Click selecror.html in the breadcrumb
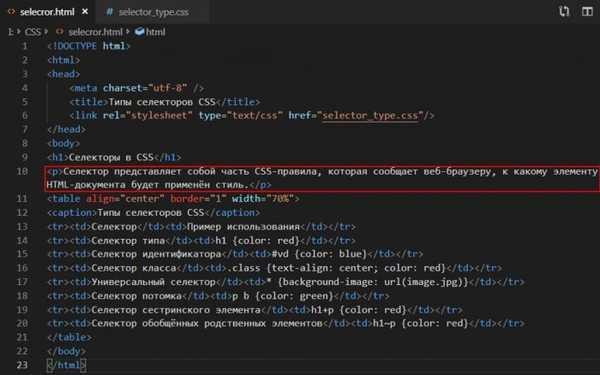The height and width of the screenshot is (375, 600). [95, 32]
